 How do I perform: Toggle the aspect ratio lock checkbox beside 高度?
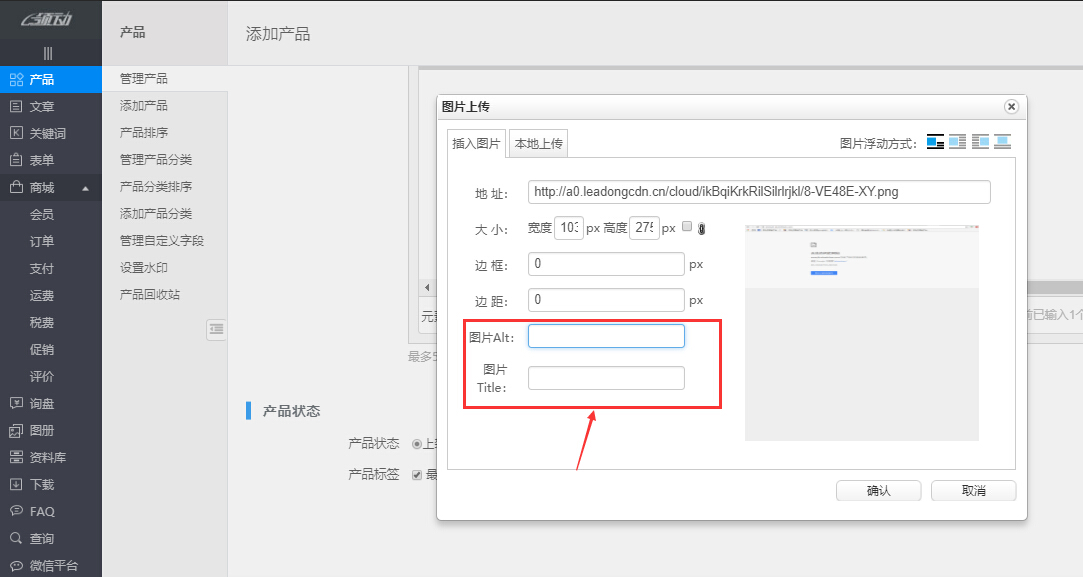coord(686,228)
